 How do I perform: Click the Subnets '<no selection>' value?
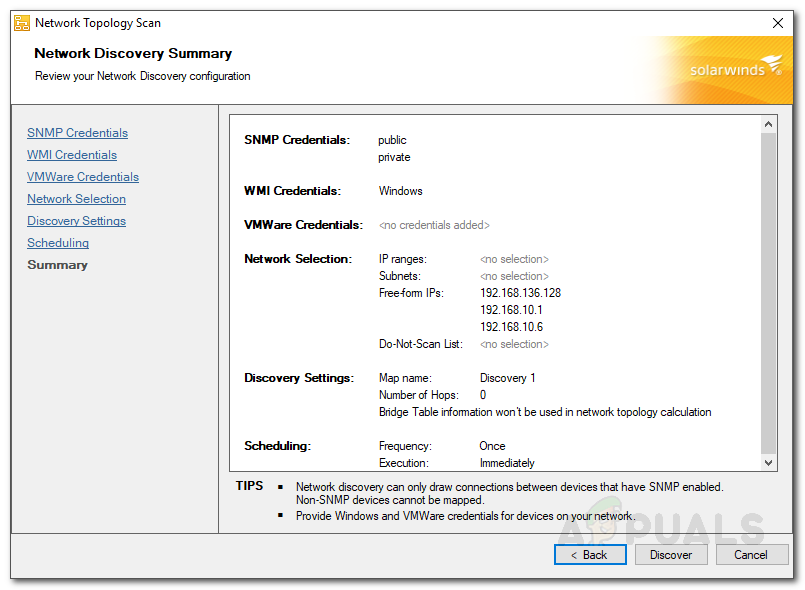[514, 276]
